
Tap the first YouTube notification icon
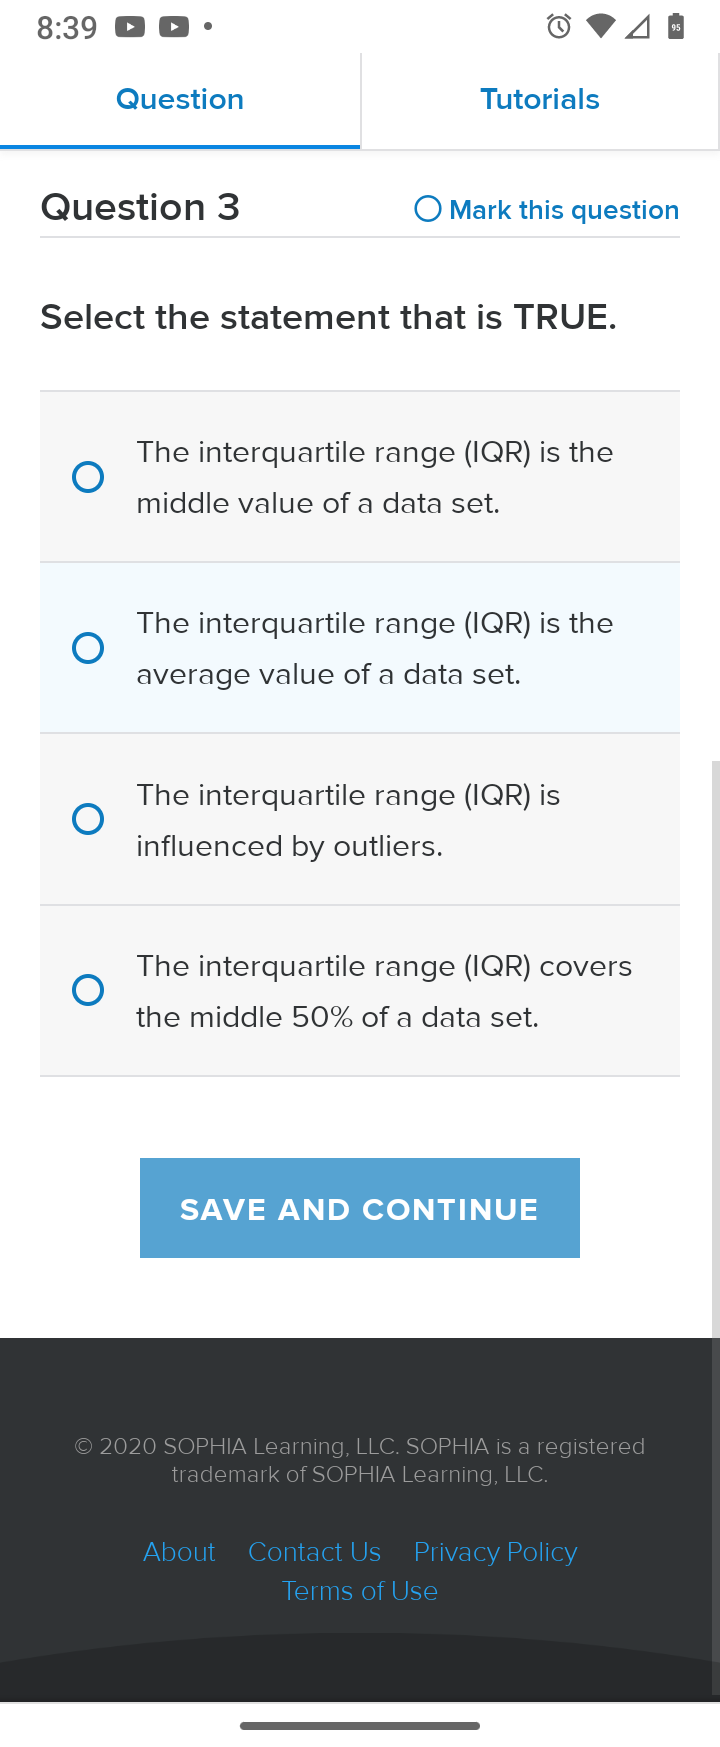click(x=130, y=27)
